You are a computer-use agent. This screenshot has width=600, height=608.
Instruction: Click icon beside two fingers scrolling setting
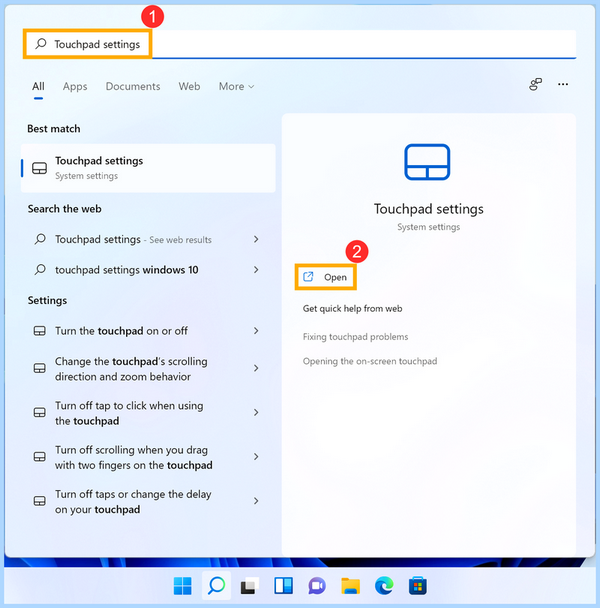click(x=40, y=457)
